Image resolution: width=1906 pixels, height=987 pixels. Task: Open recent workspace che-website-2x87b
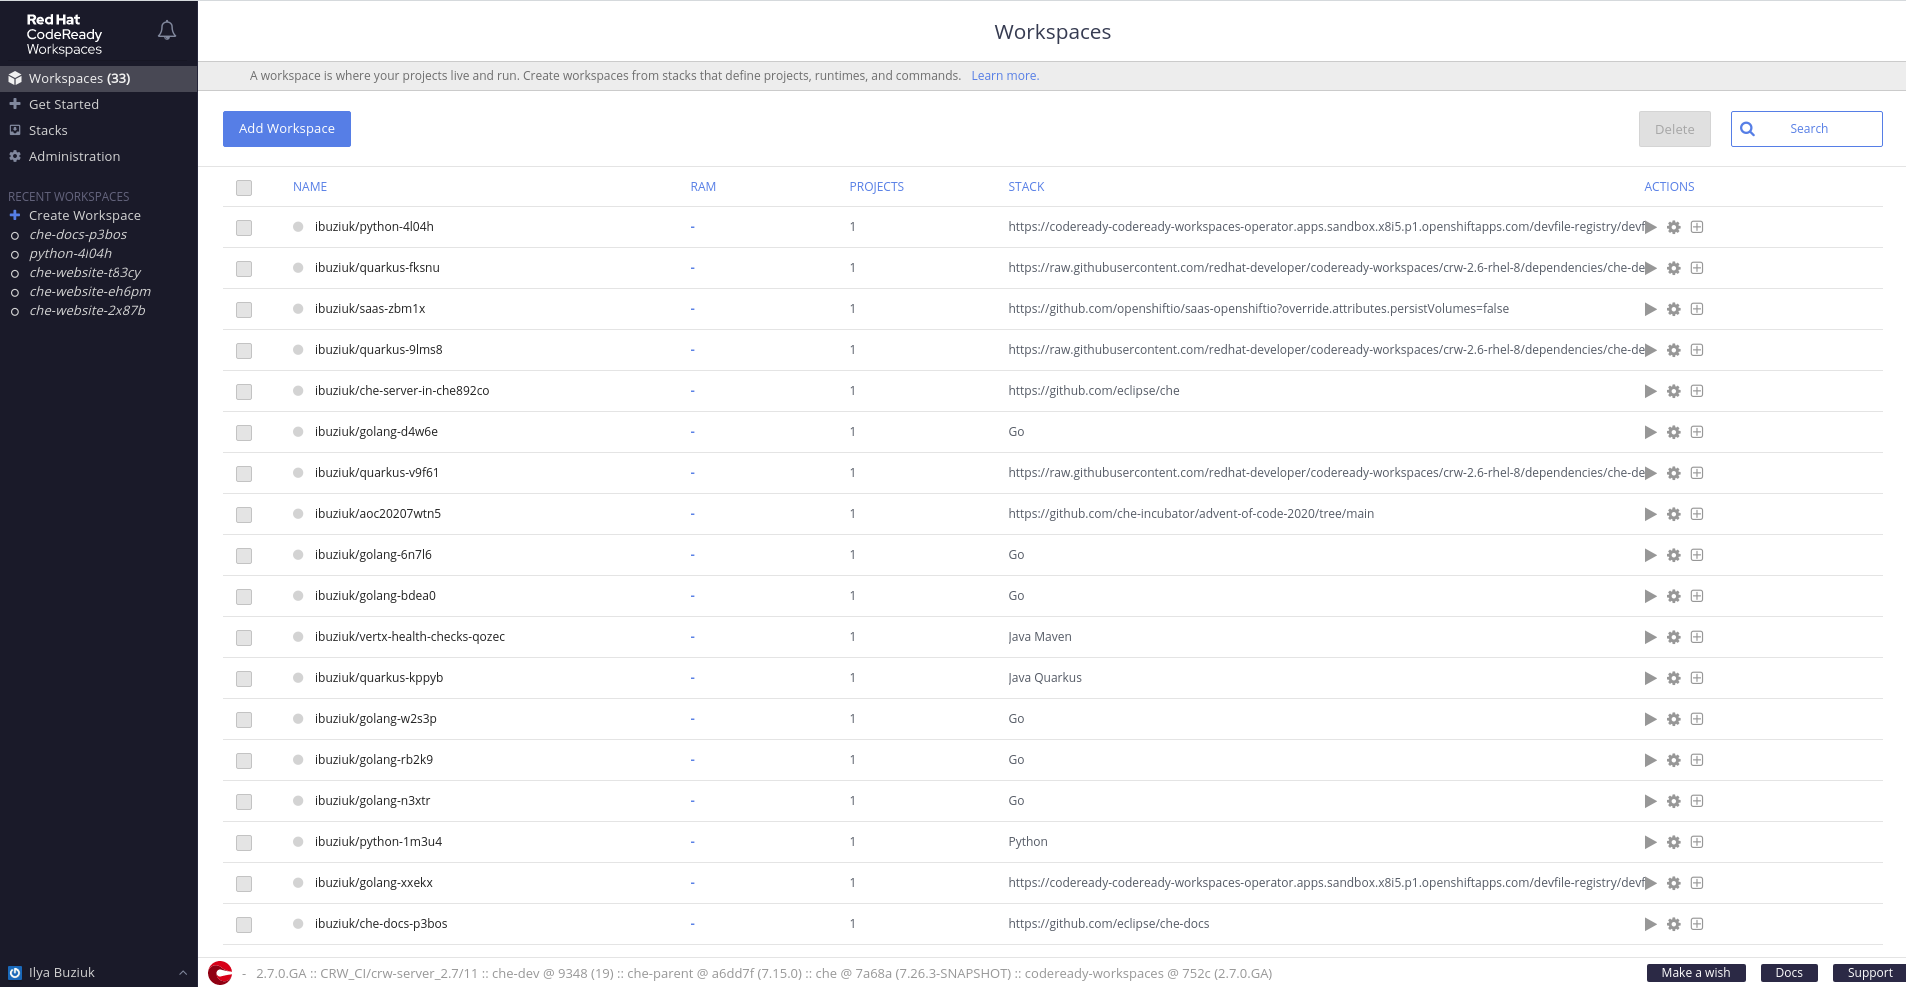(87, 310)
